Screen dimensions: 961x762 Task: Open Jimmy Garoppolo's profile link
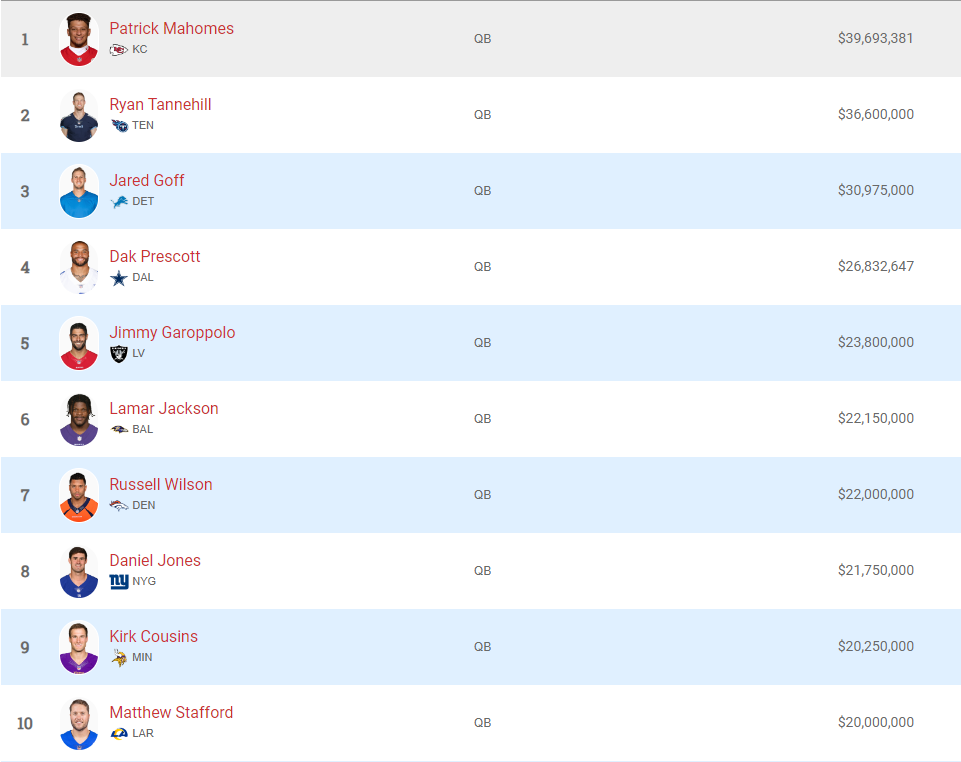point(172,333)
